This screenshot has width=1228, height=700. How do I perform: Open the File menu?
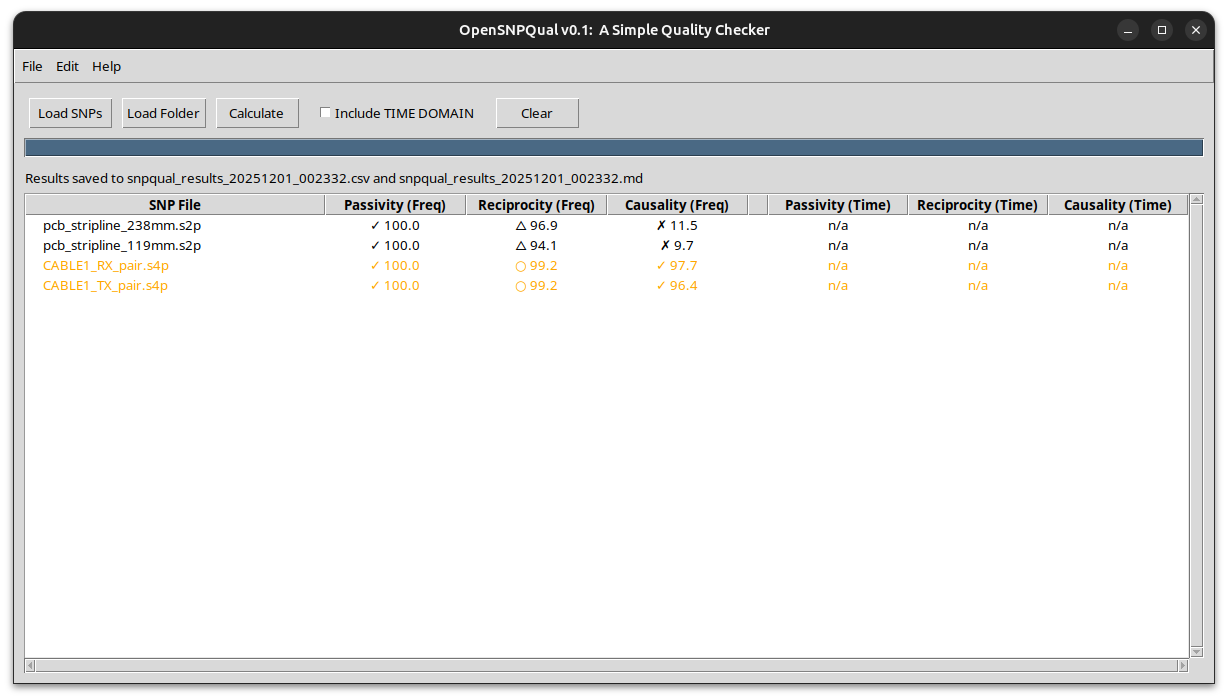click(x=32, y=66)
